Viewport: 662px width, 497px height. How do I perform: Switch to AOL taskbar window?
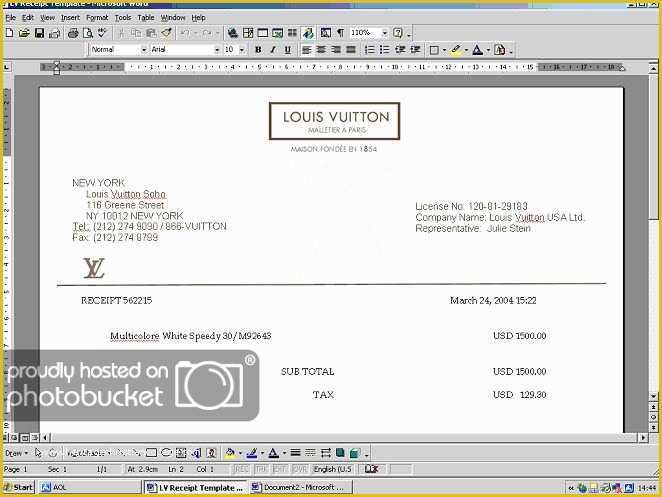pyautogui.click(x=90, y=487)
